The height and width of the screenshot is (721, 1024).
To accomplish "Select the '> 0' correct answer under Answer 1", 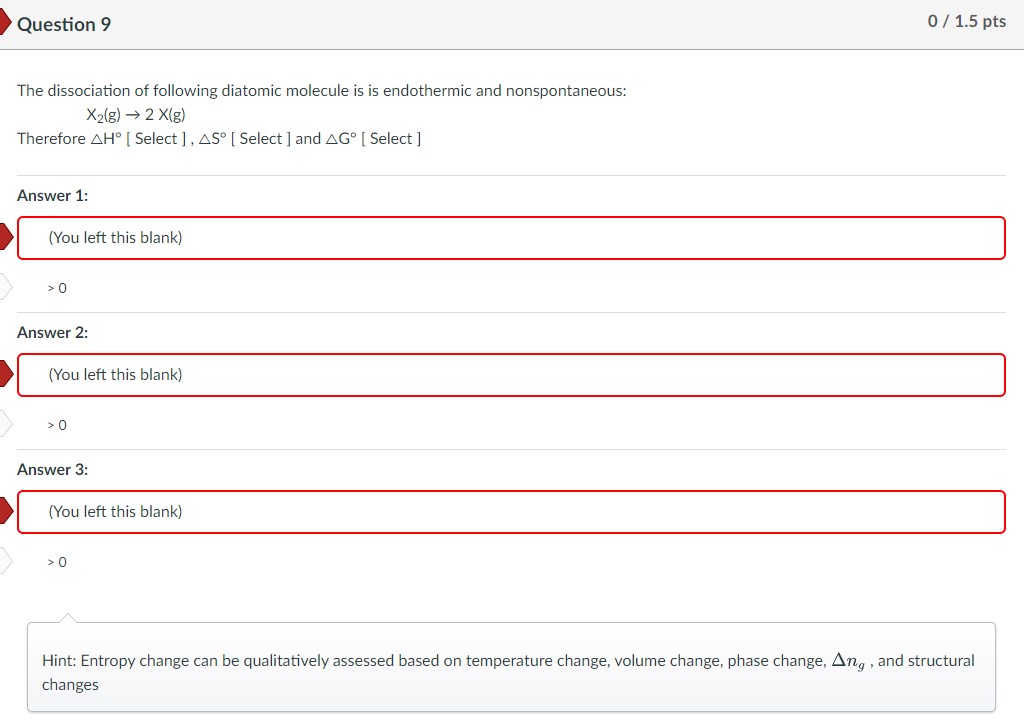I will (56, 287).
